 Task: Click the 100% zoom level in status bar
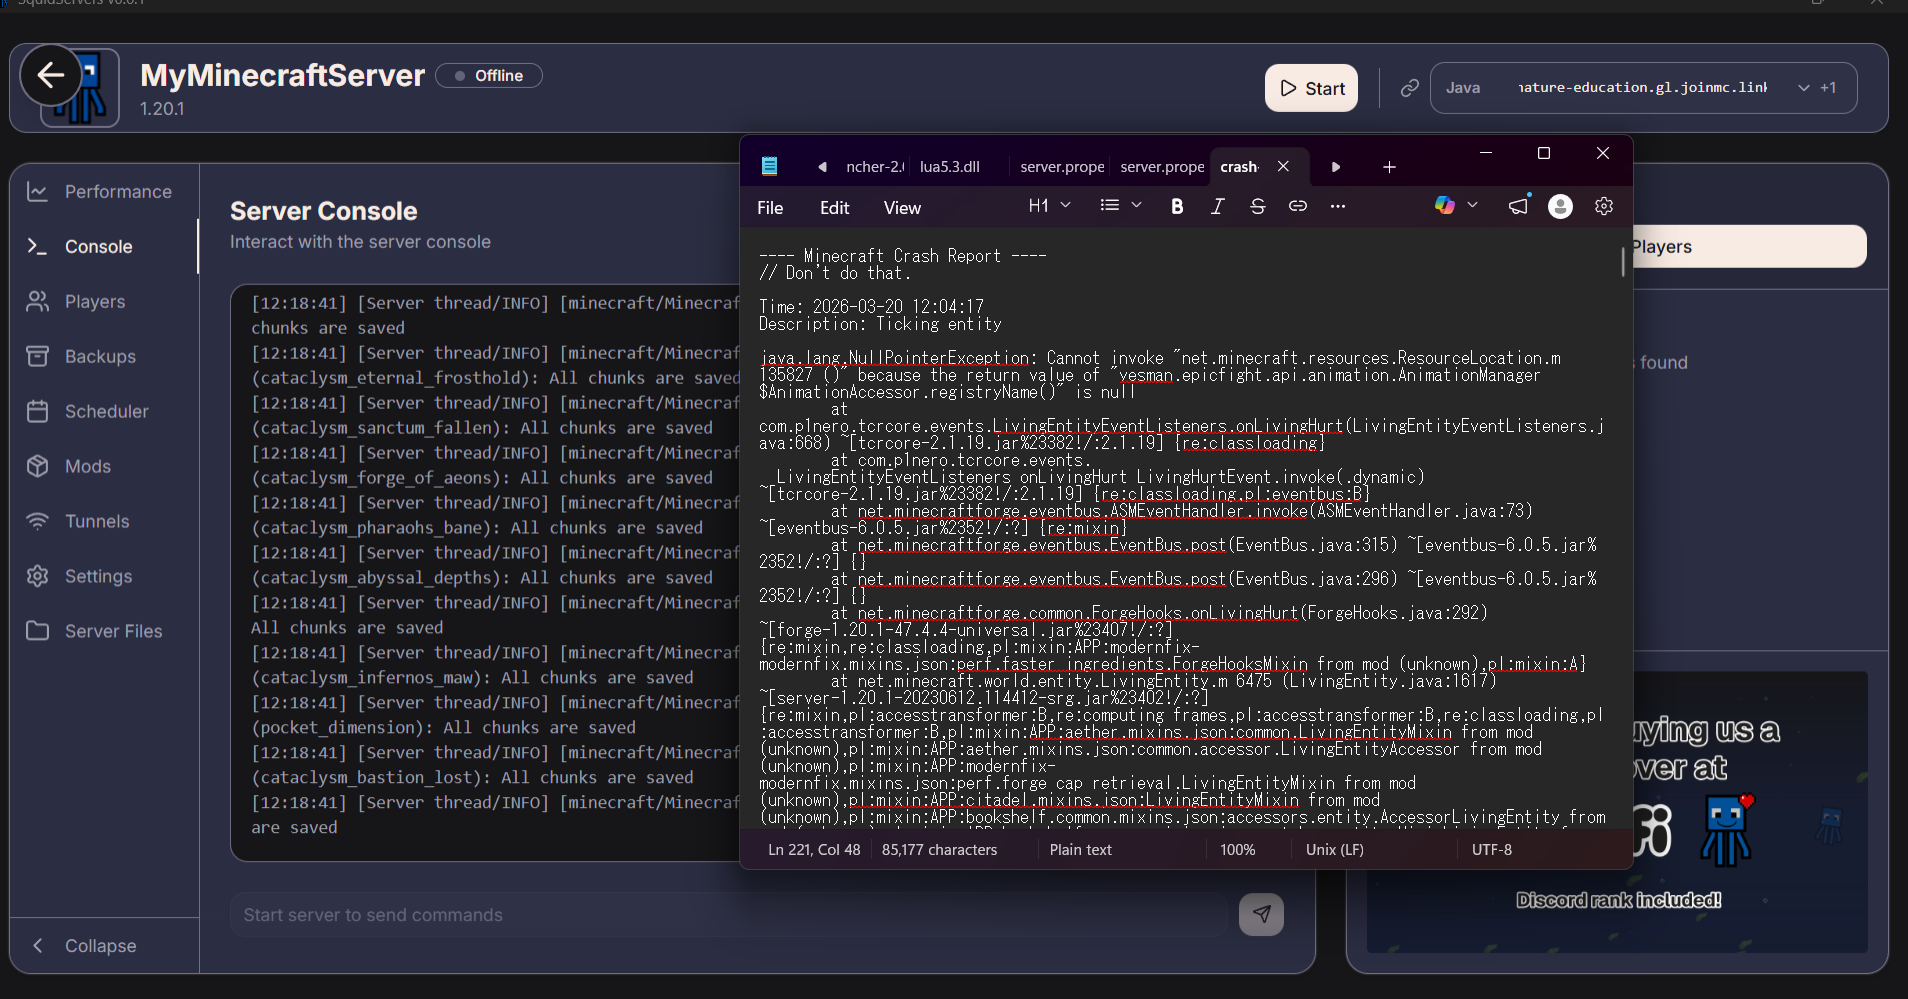(1237, 849)
